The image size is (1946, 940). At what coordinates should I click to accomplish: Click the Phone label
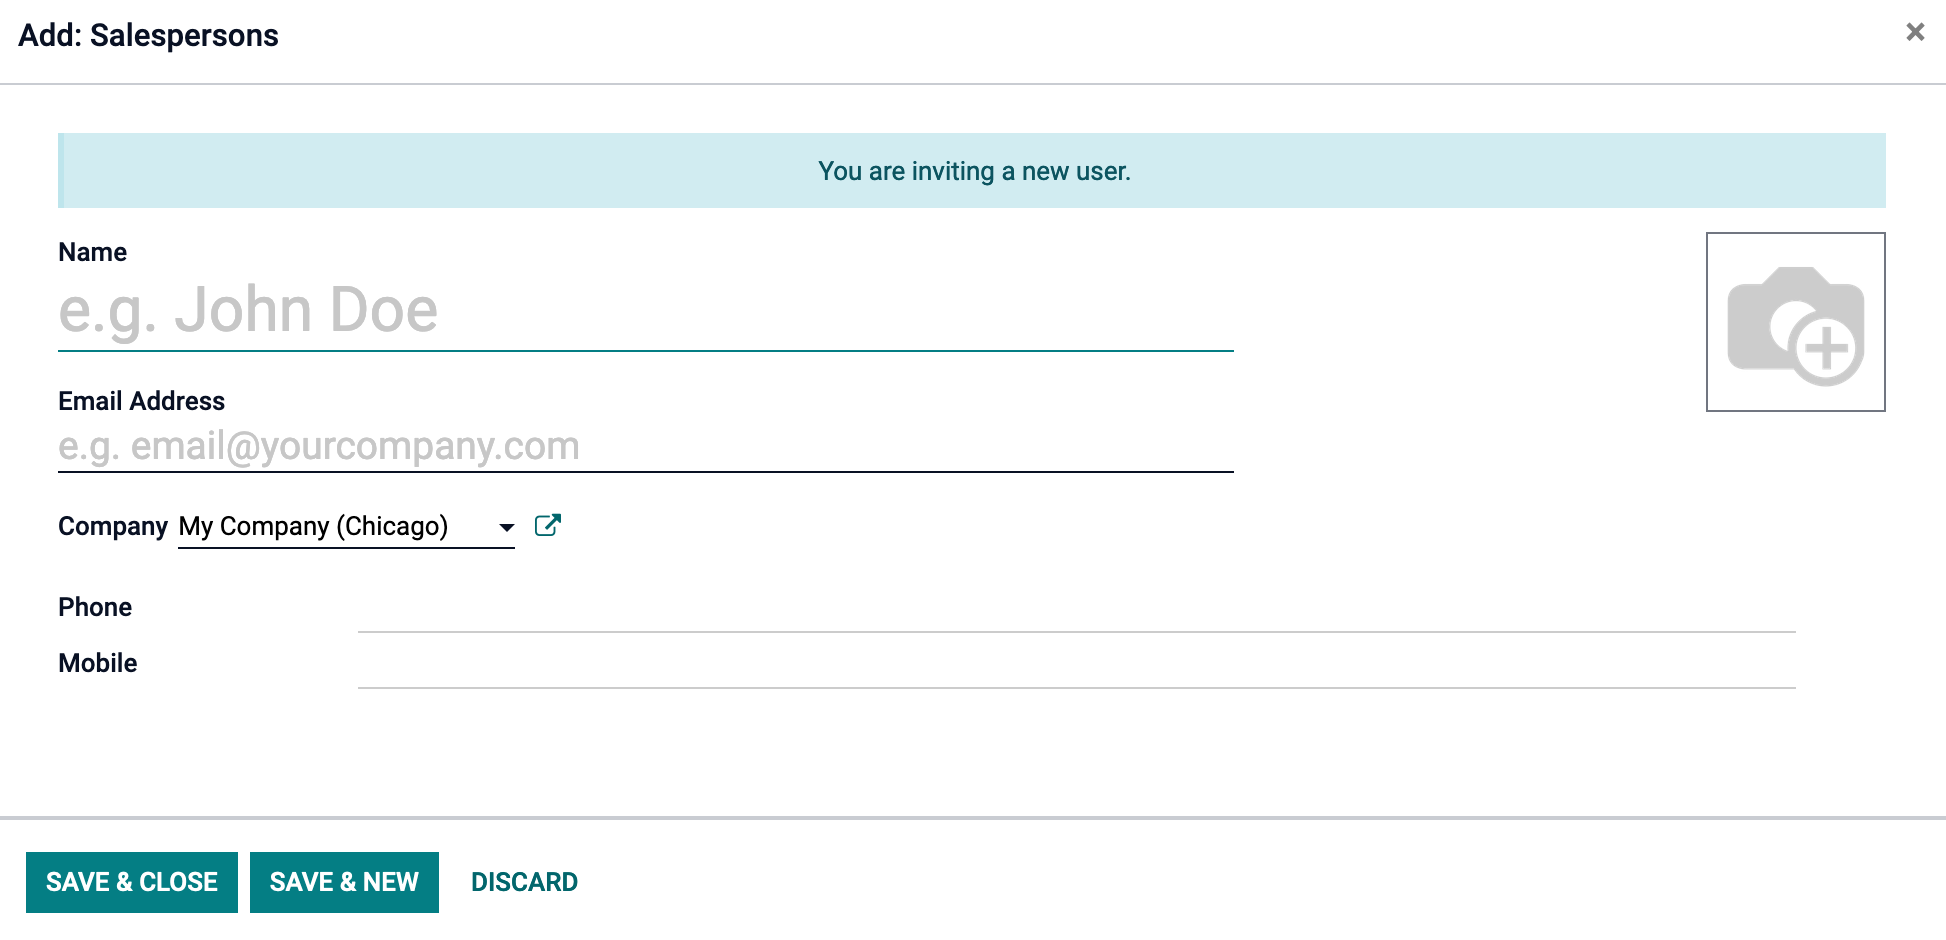[95, 607]
